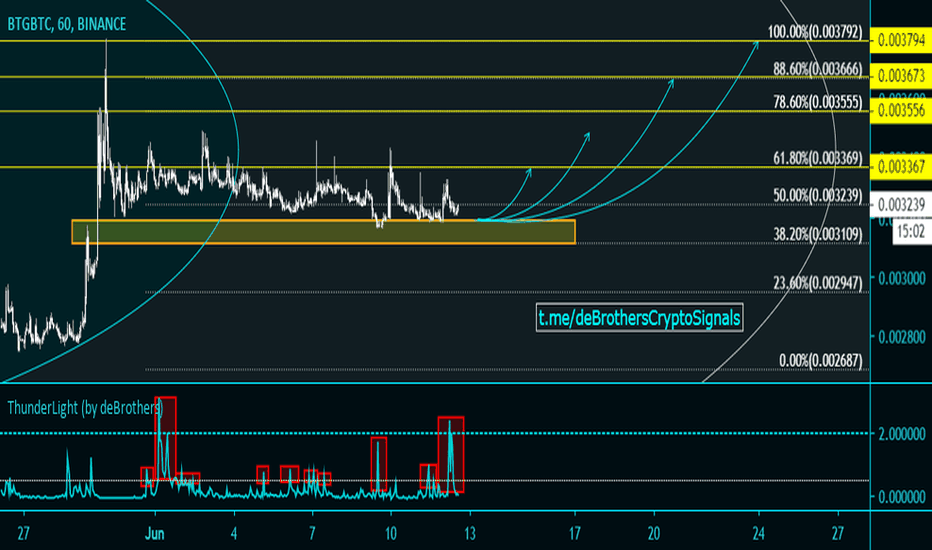Click the 0.002800 price axis value

point(901,337)
